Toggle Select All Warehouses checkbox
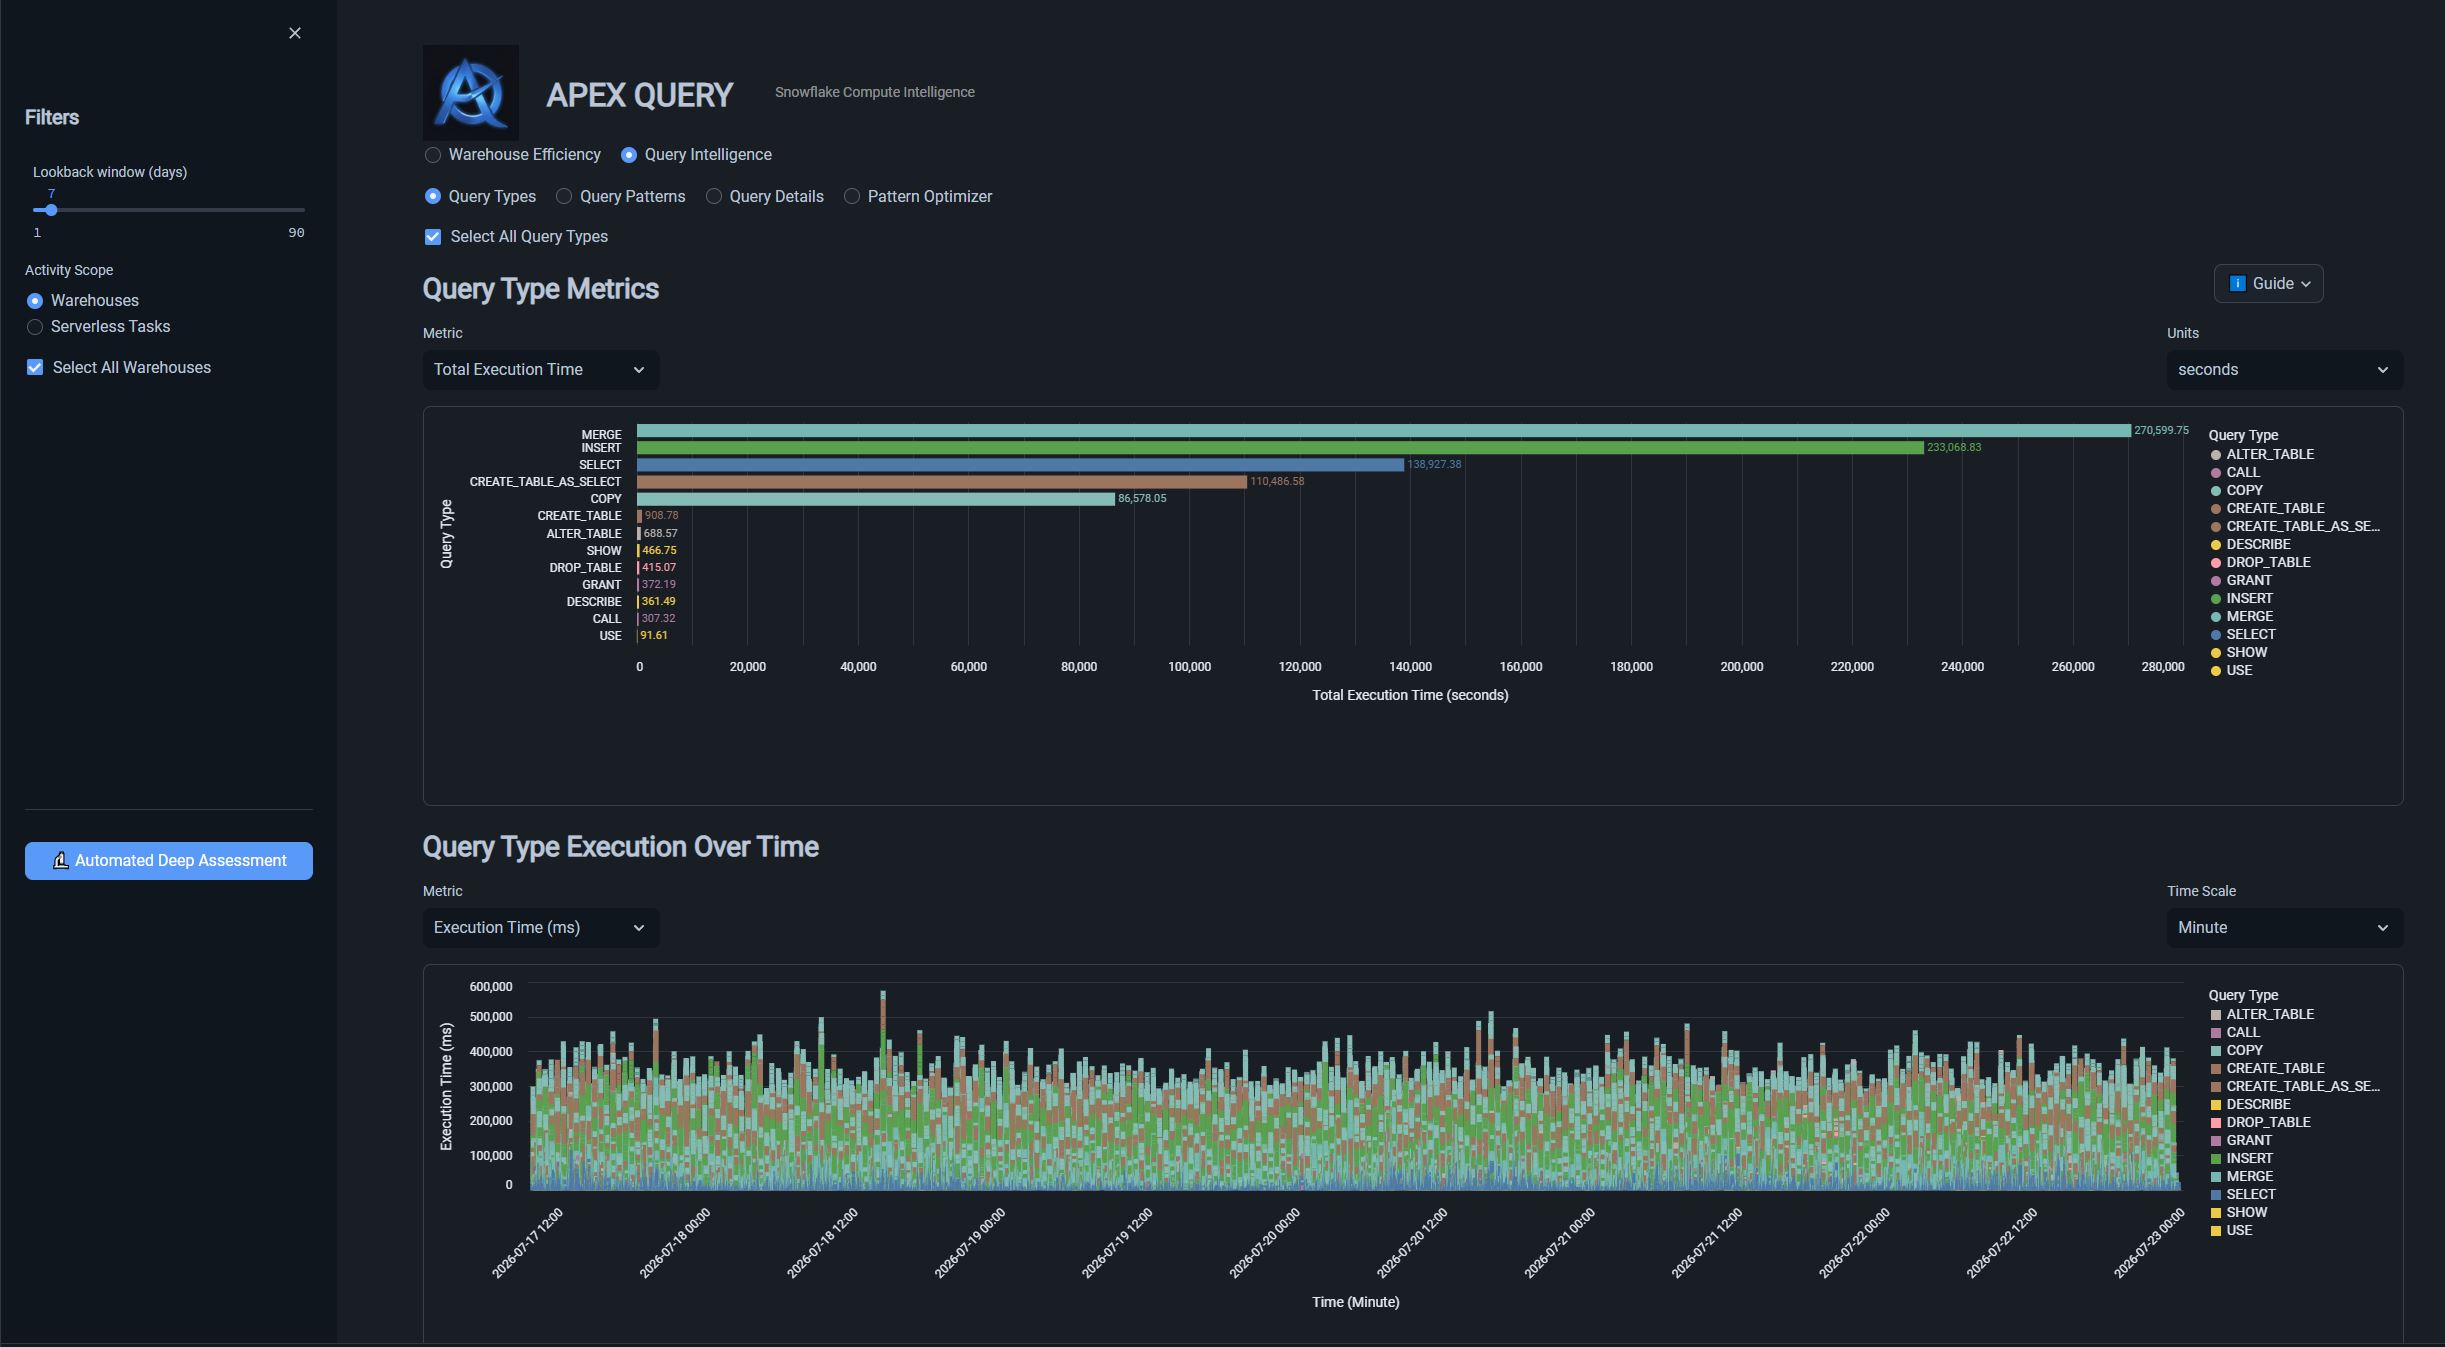The image size is (2445, 1347). 35,368
